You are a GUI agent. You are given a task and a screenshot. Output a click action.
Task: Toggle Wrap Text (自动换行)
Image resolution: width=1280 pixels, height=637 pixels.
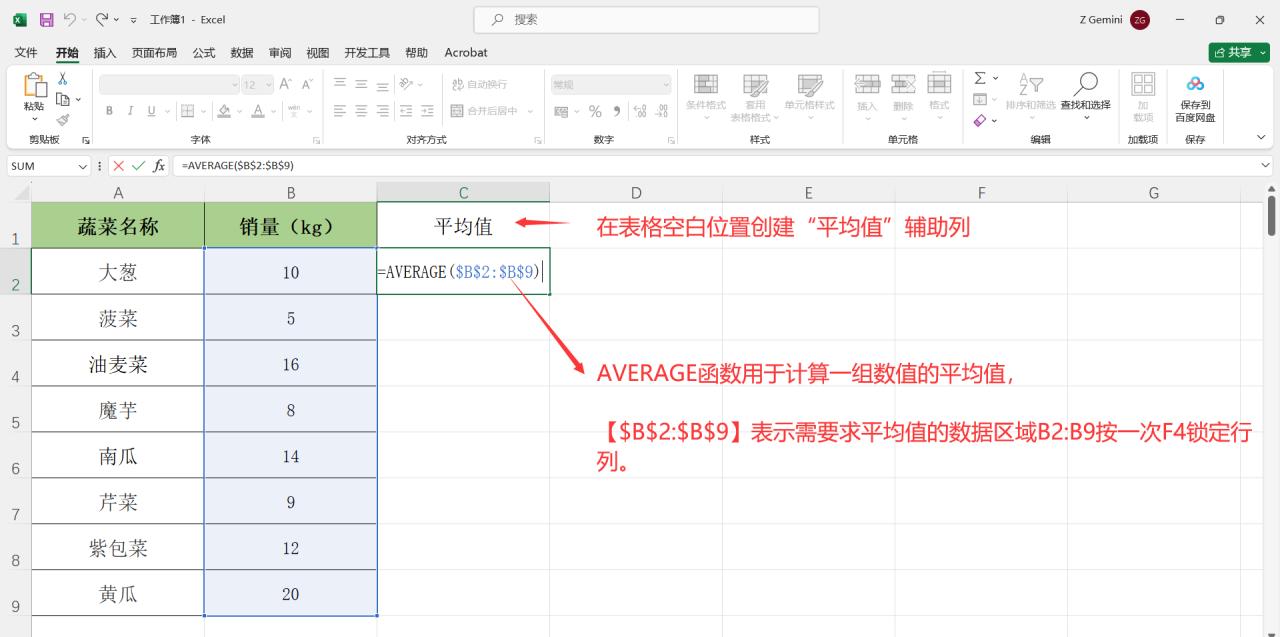[x=479, y=85]
